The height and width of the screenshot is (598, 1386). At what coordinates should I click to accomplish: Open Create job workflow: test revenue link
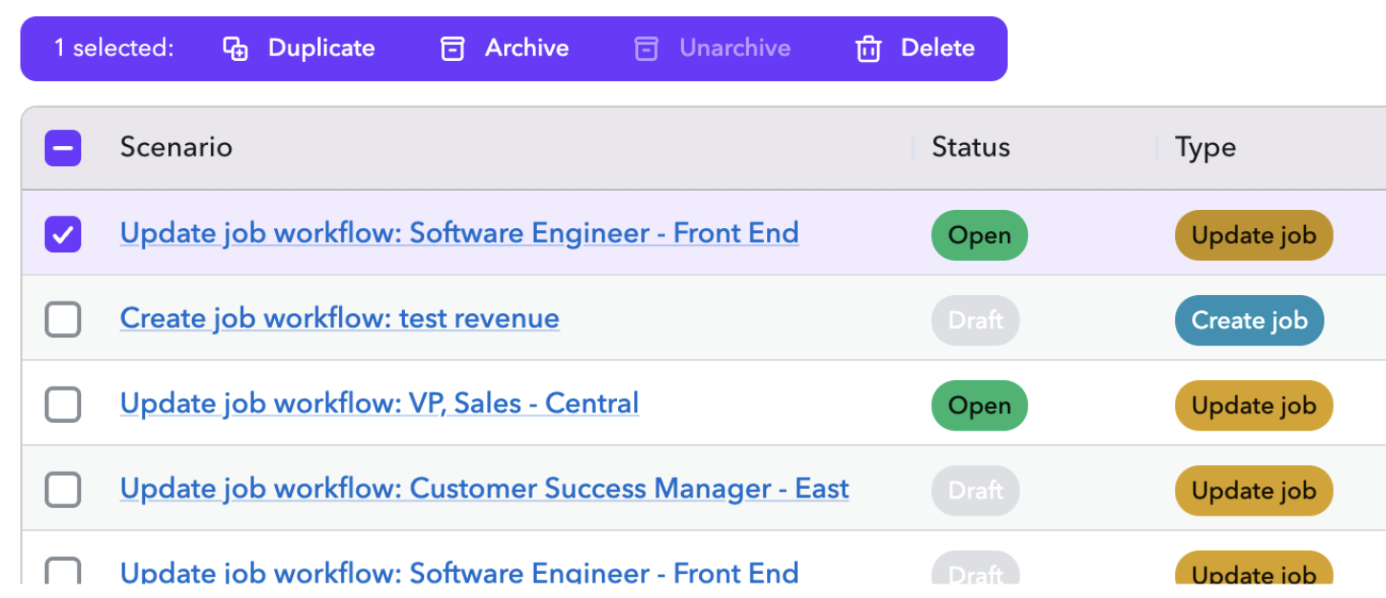[339, 319]
